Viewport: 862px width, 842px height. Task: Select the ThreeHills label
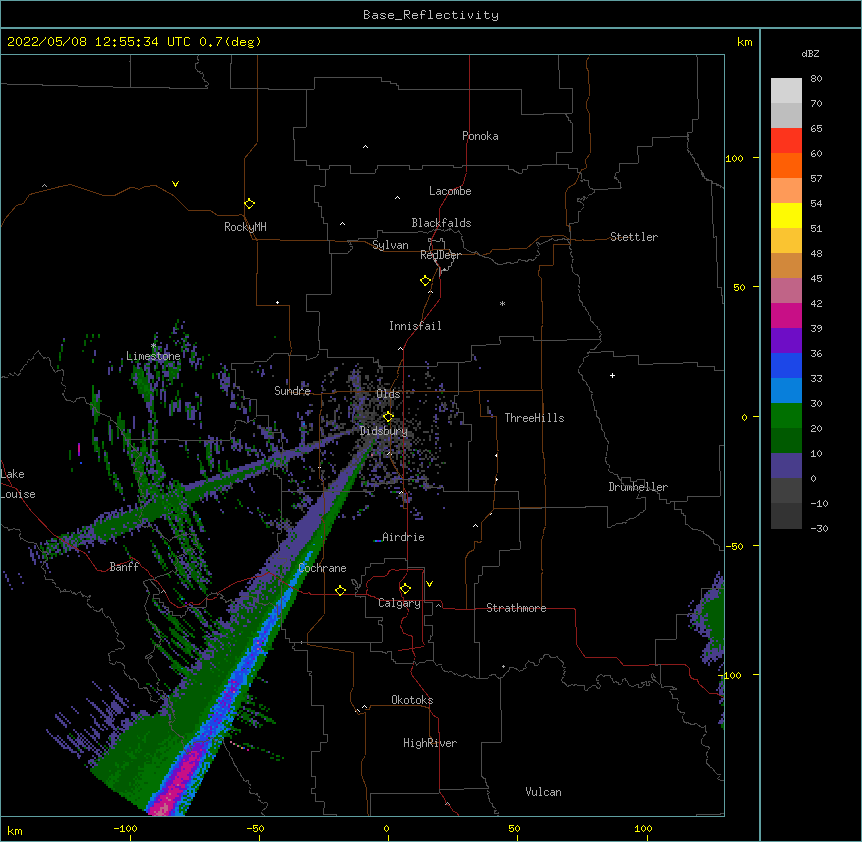534,418
